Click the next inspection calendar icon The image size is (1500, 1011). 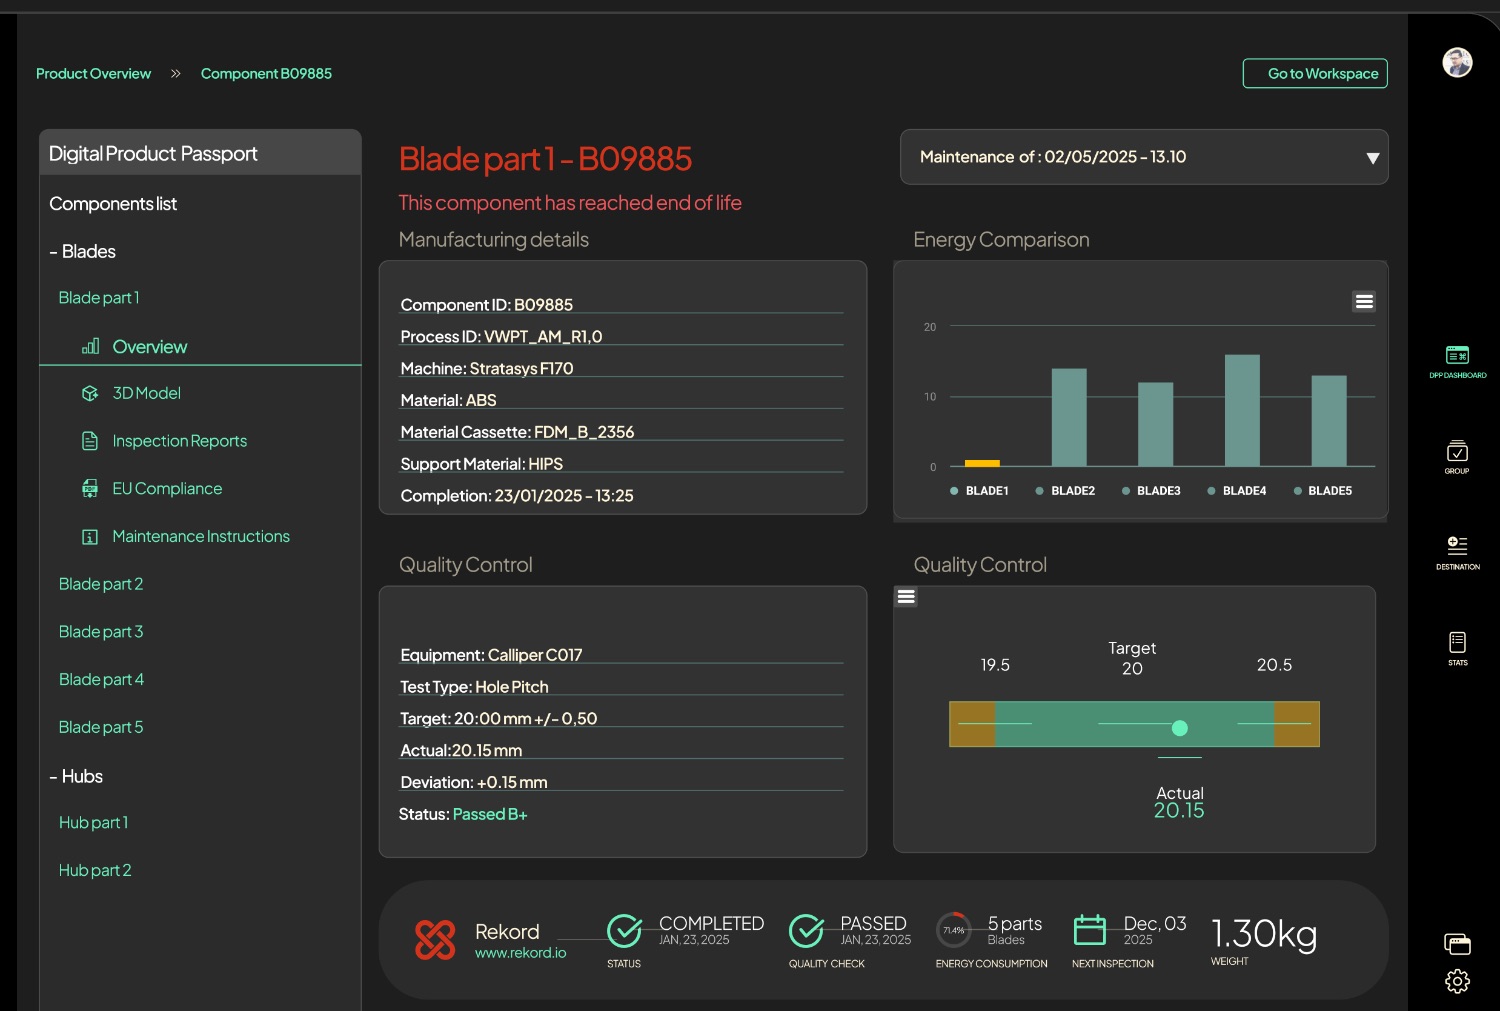click(x=1090, y=930)
